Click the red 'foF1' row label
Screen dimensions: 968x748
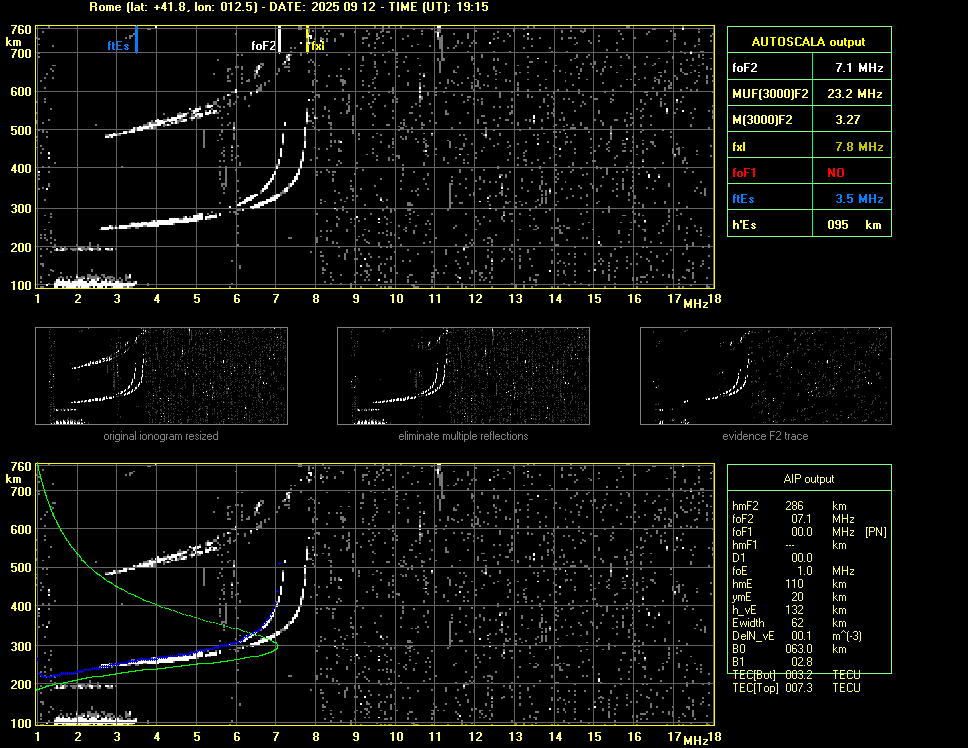[744, 173]
